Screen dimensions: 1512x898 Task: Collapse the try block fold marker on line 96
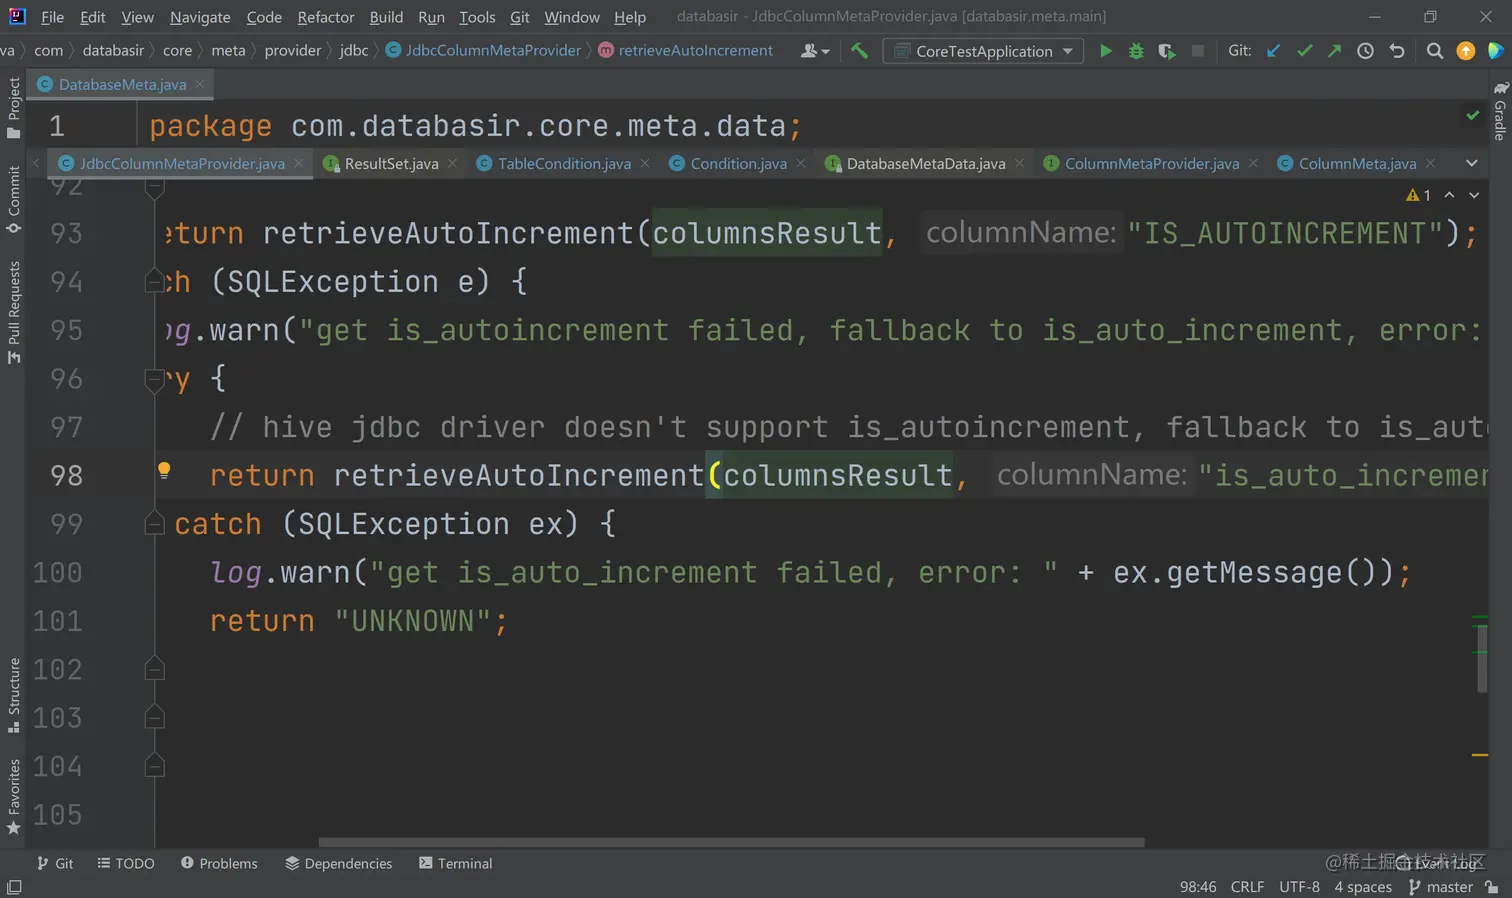[154, 379]
